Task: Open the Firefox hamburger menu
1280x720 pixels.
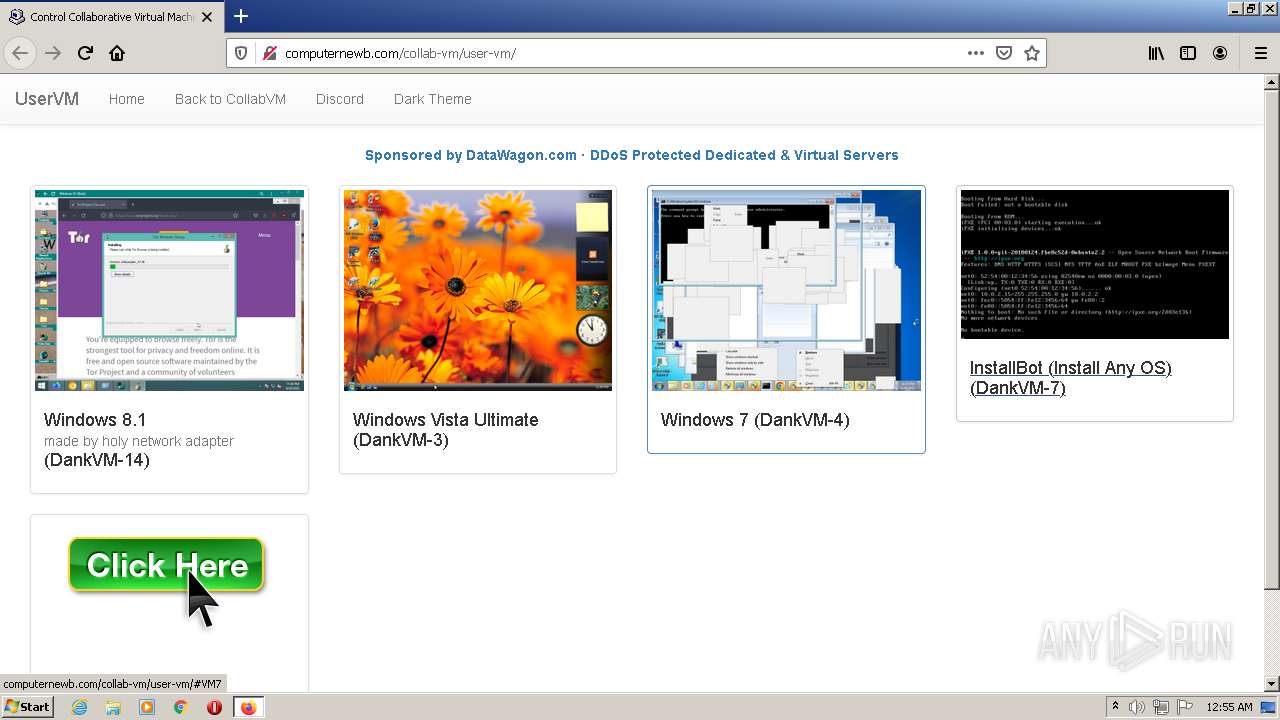Action: (x=1260, y=53)
